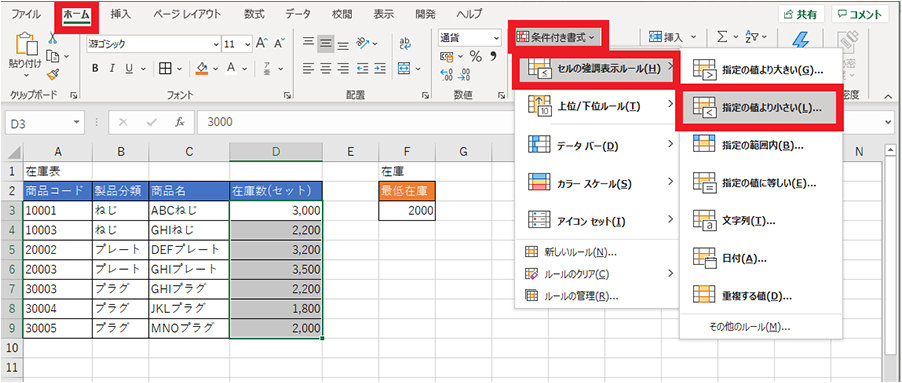The width and height of the screenshot is (902, 383).
Task: Click the decrease decimal places icon
Action: [465, 74]
